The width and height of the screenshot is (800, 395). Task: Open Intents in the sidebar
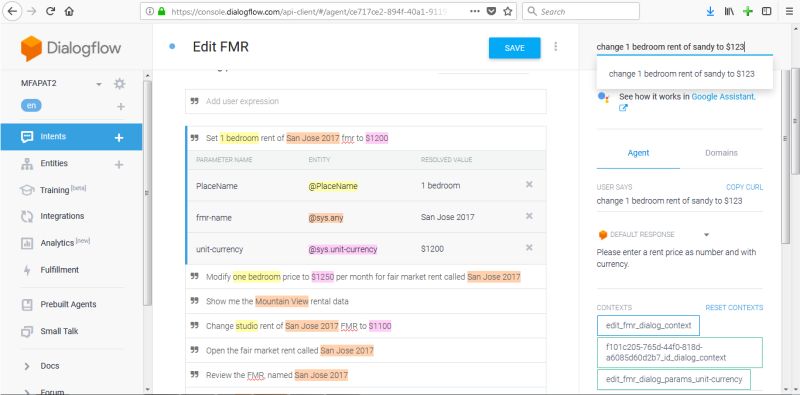point(71,137)
